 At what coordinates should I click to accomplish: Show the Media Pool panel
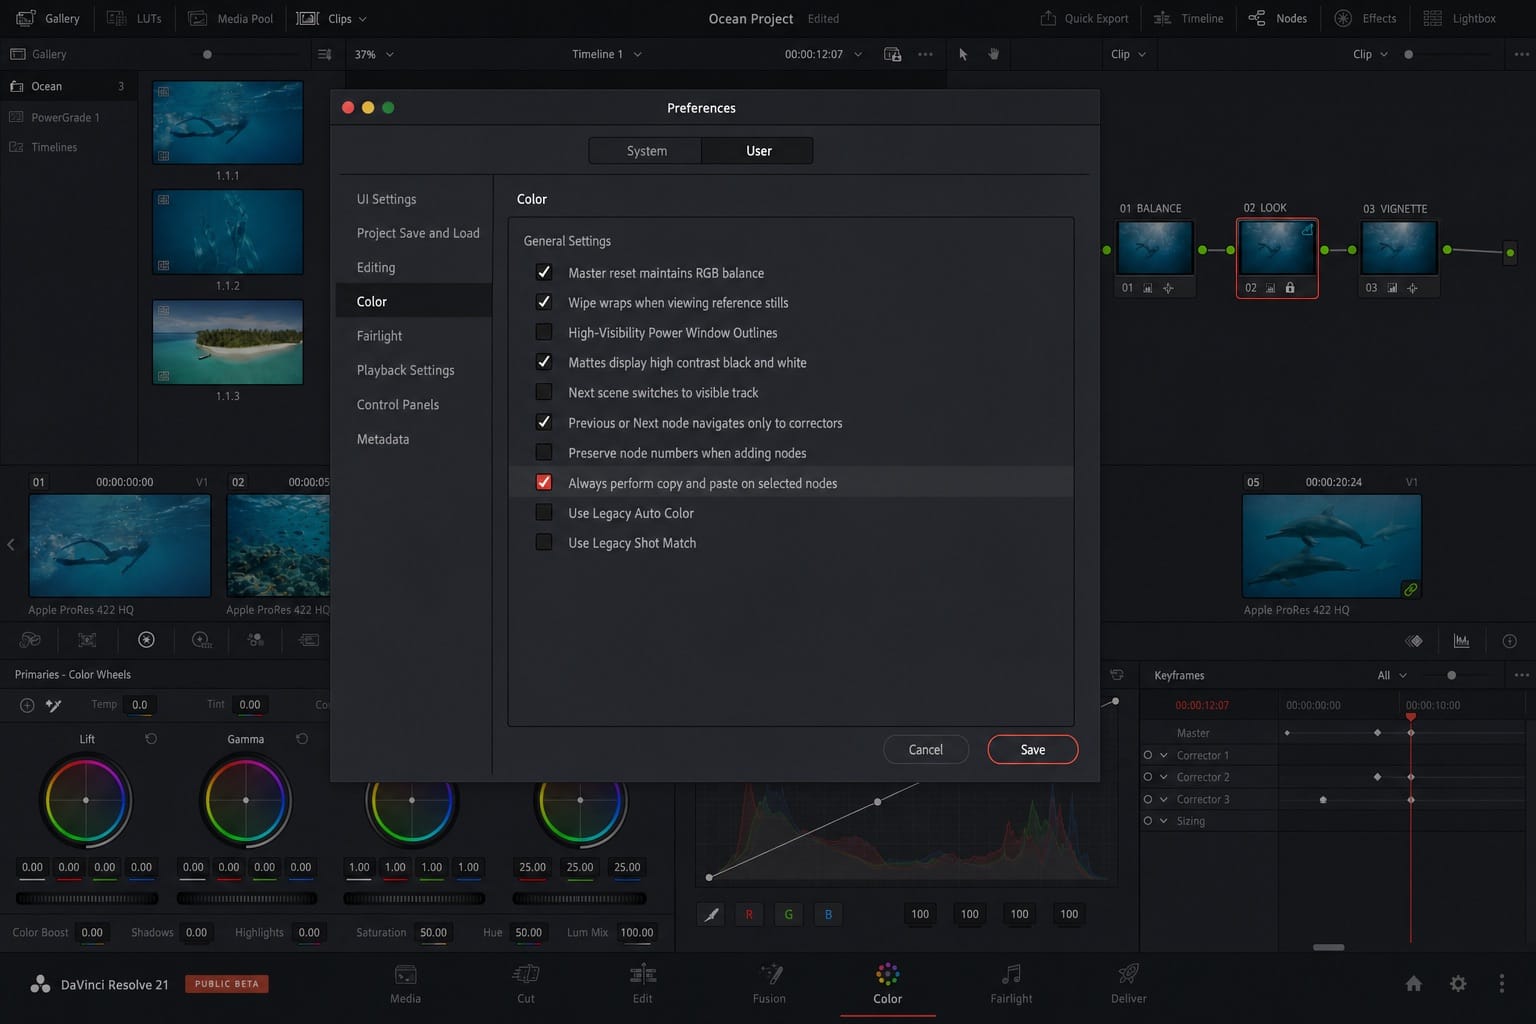point(231,18)
